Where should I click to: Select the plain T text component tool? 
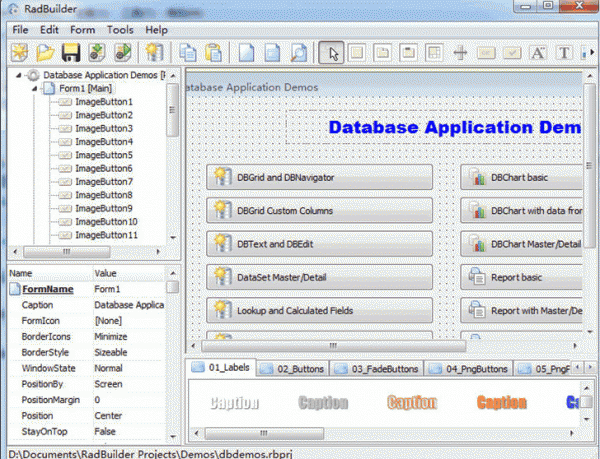point(564,52)
